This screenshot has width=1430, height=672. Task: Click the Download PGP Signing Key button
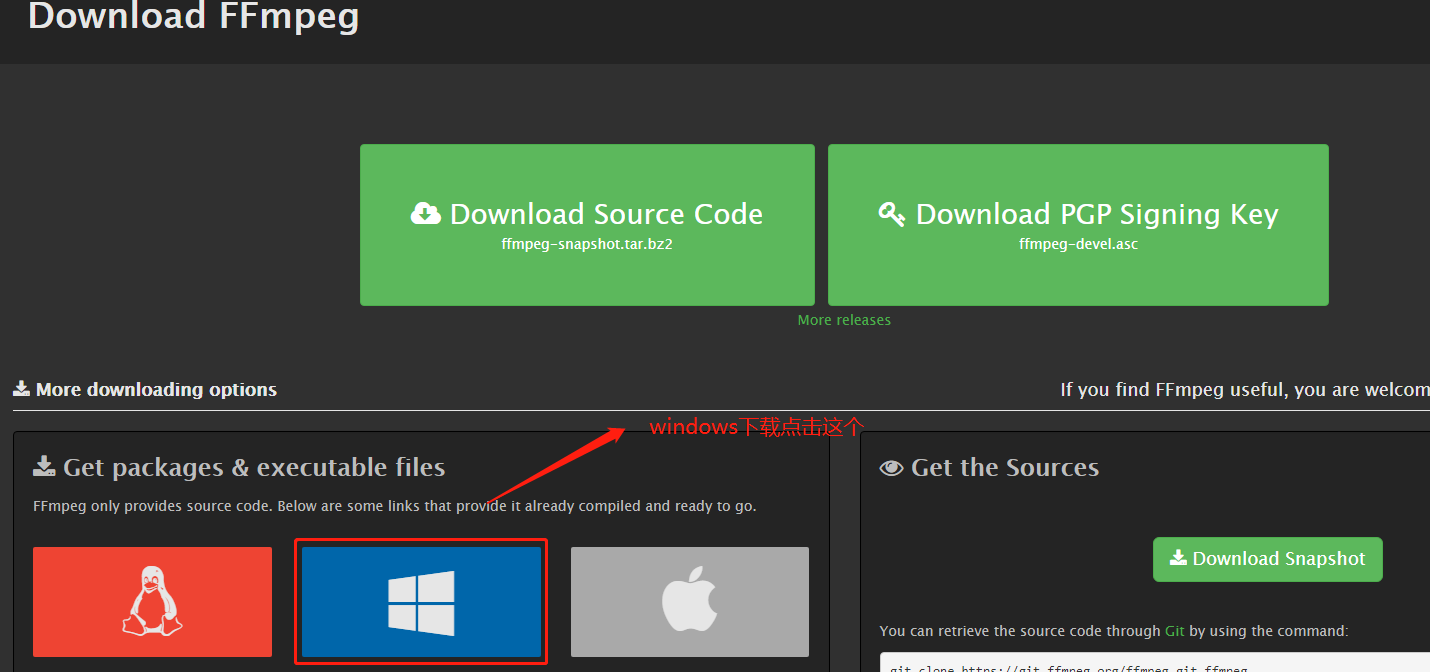[x=1078, y=225]
